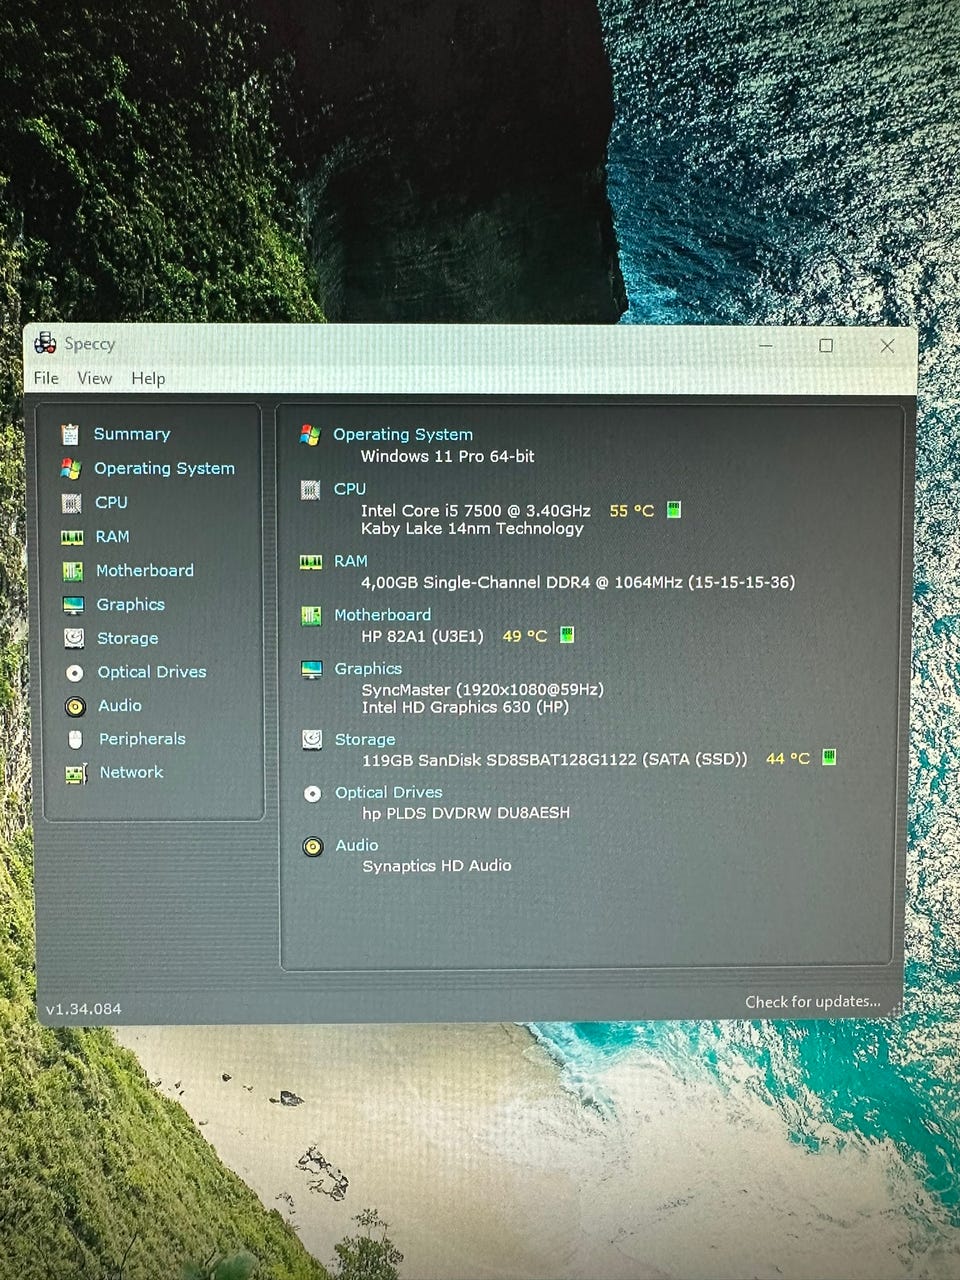Click the CPU temperature value 55 °C
The width and height of the screenshot is (960, 1280).
(x=632, y=510)
